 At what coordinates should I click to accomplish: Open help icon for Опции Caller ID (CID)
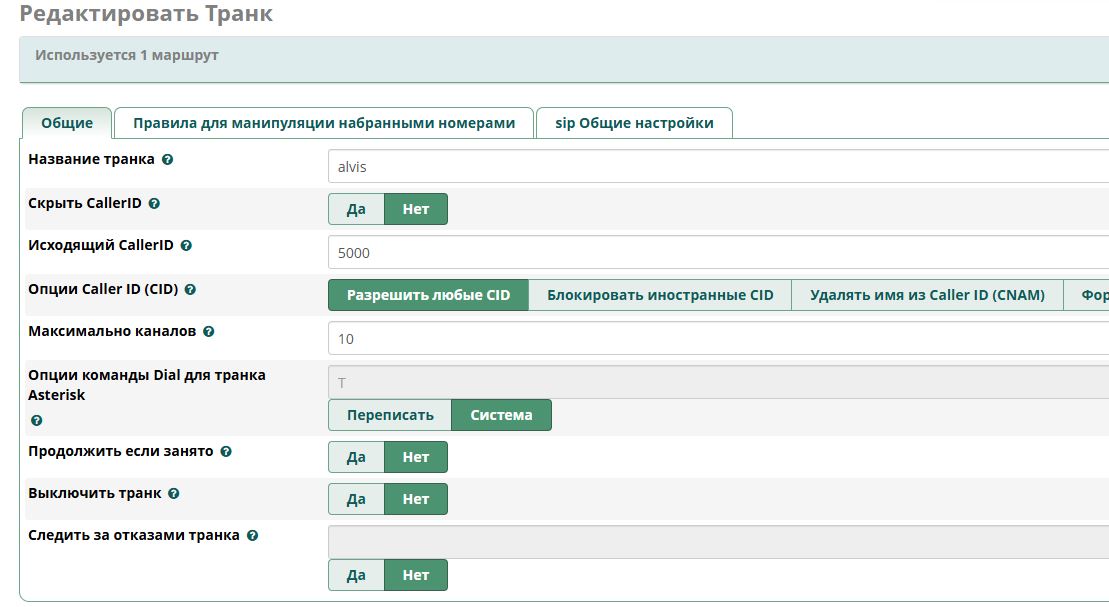click(x=190, y=289)
